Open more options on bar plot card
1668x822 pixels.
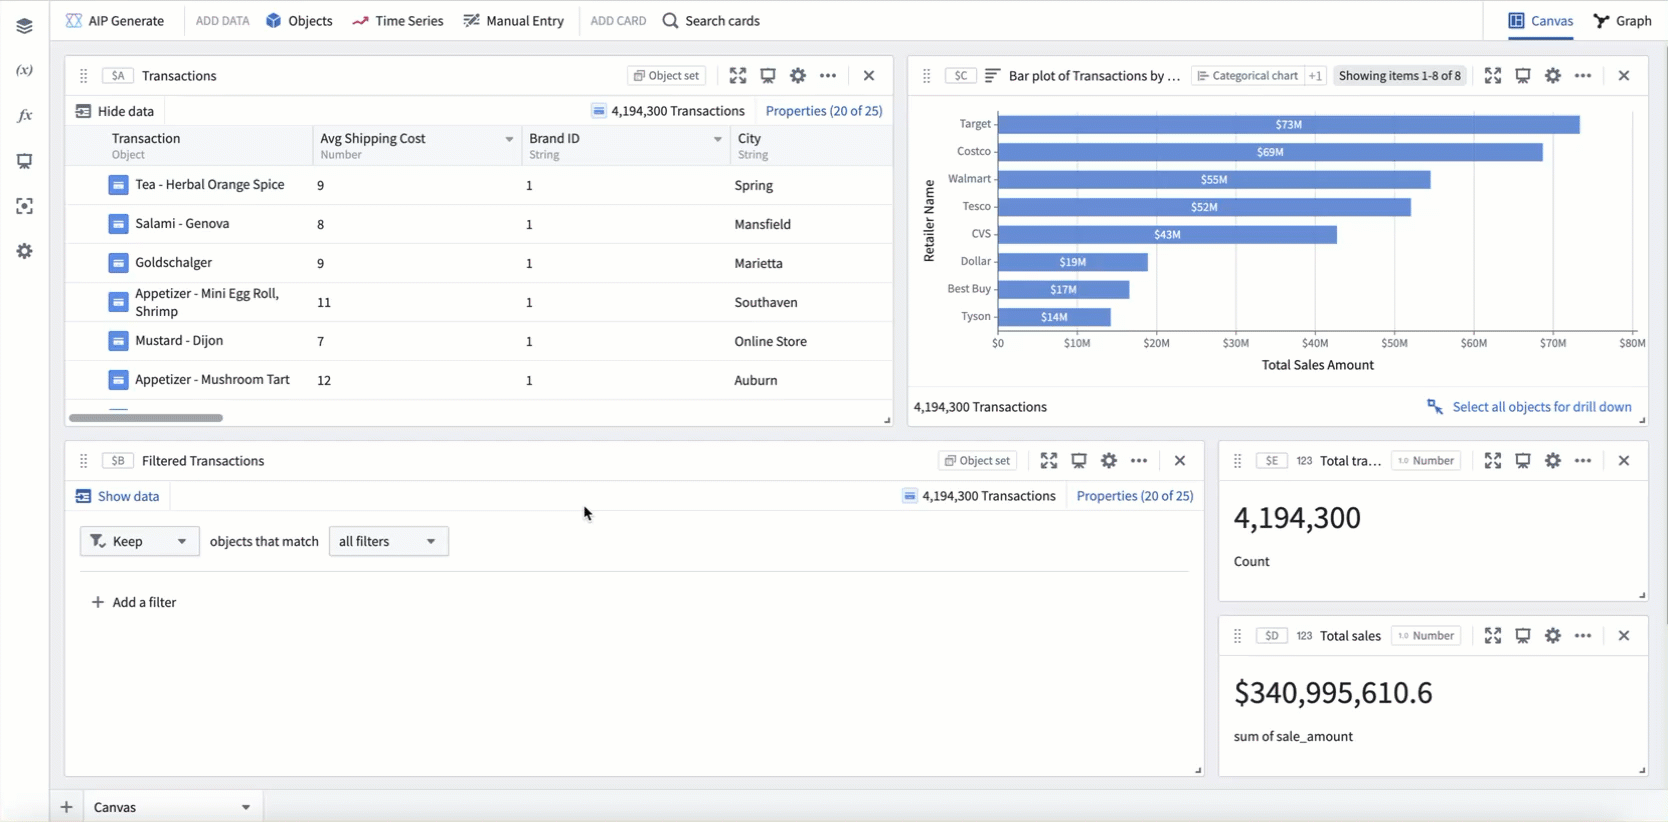(1583, 76)
